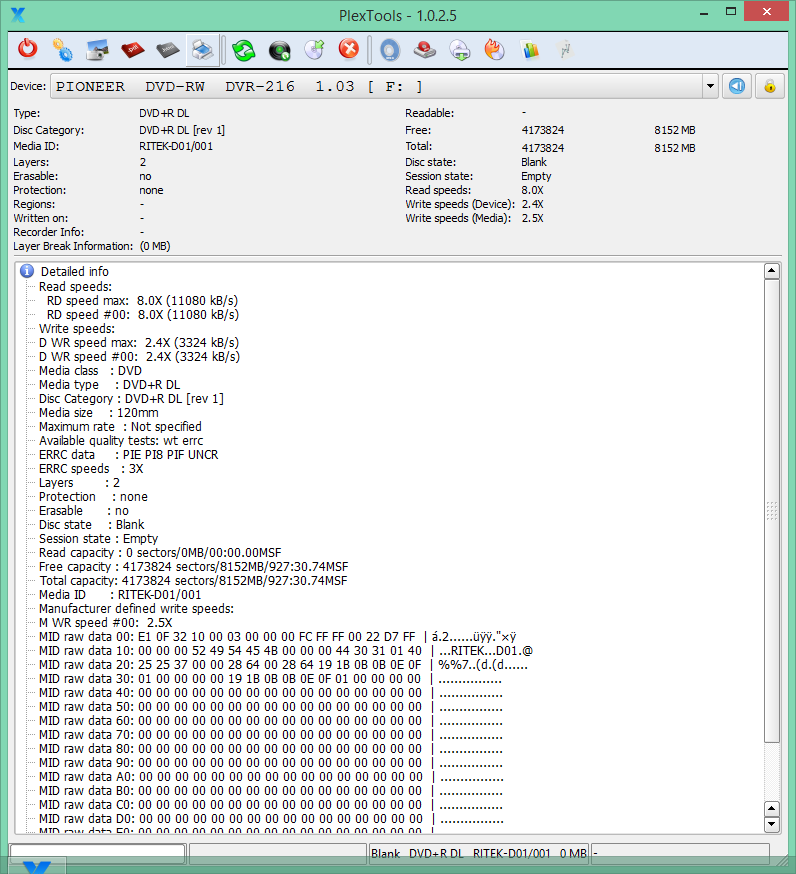Select 'MID raw data 10' row
The width and height of the screenshot is (796, 874).
286,650
